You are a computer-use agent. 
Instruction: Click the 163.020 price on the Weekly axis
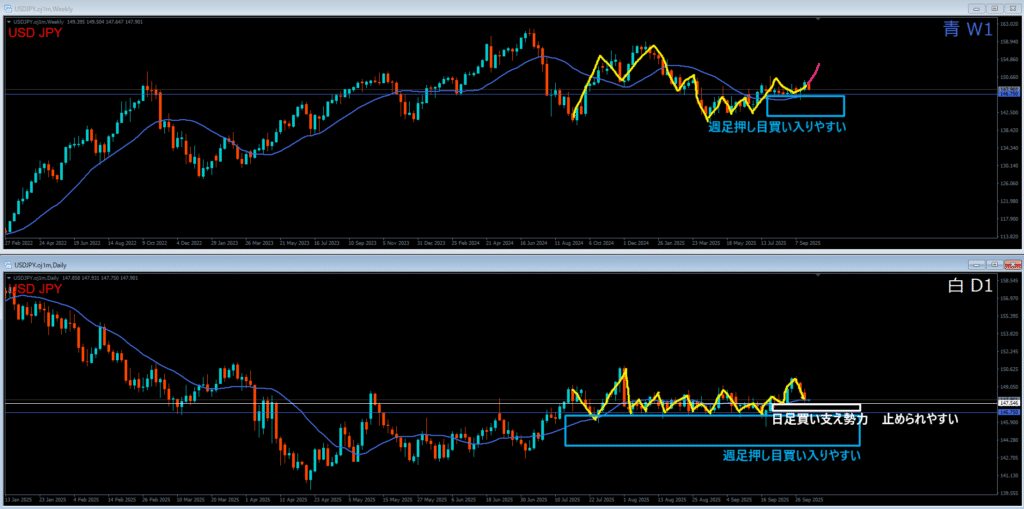pos(1009,24)
